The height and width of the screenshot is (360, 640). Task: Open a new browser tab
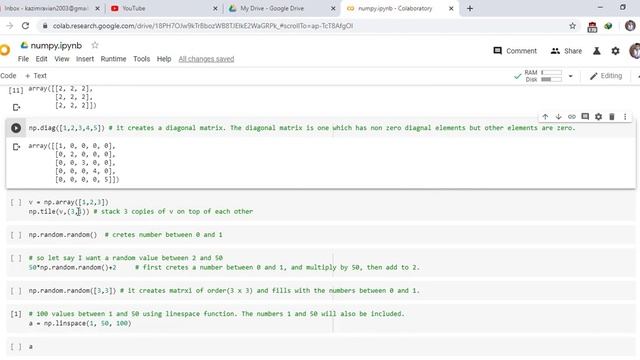click(x=470, y=8)
